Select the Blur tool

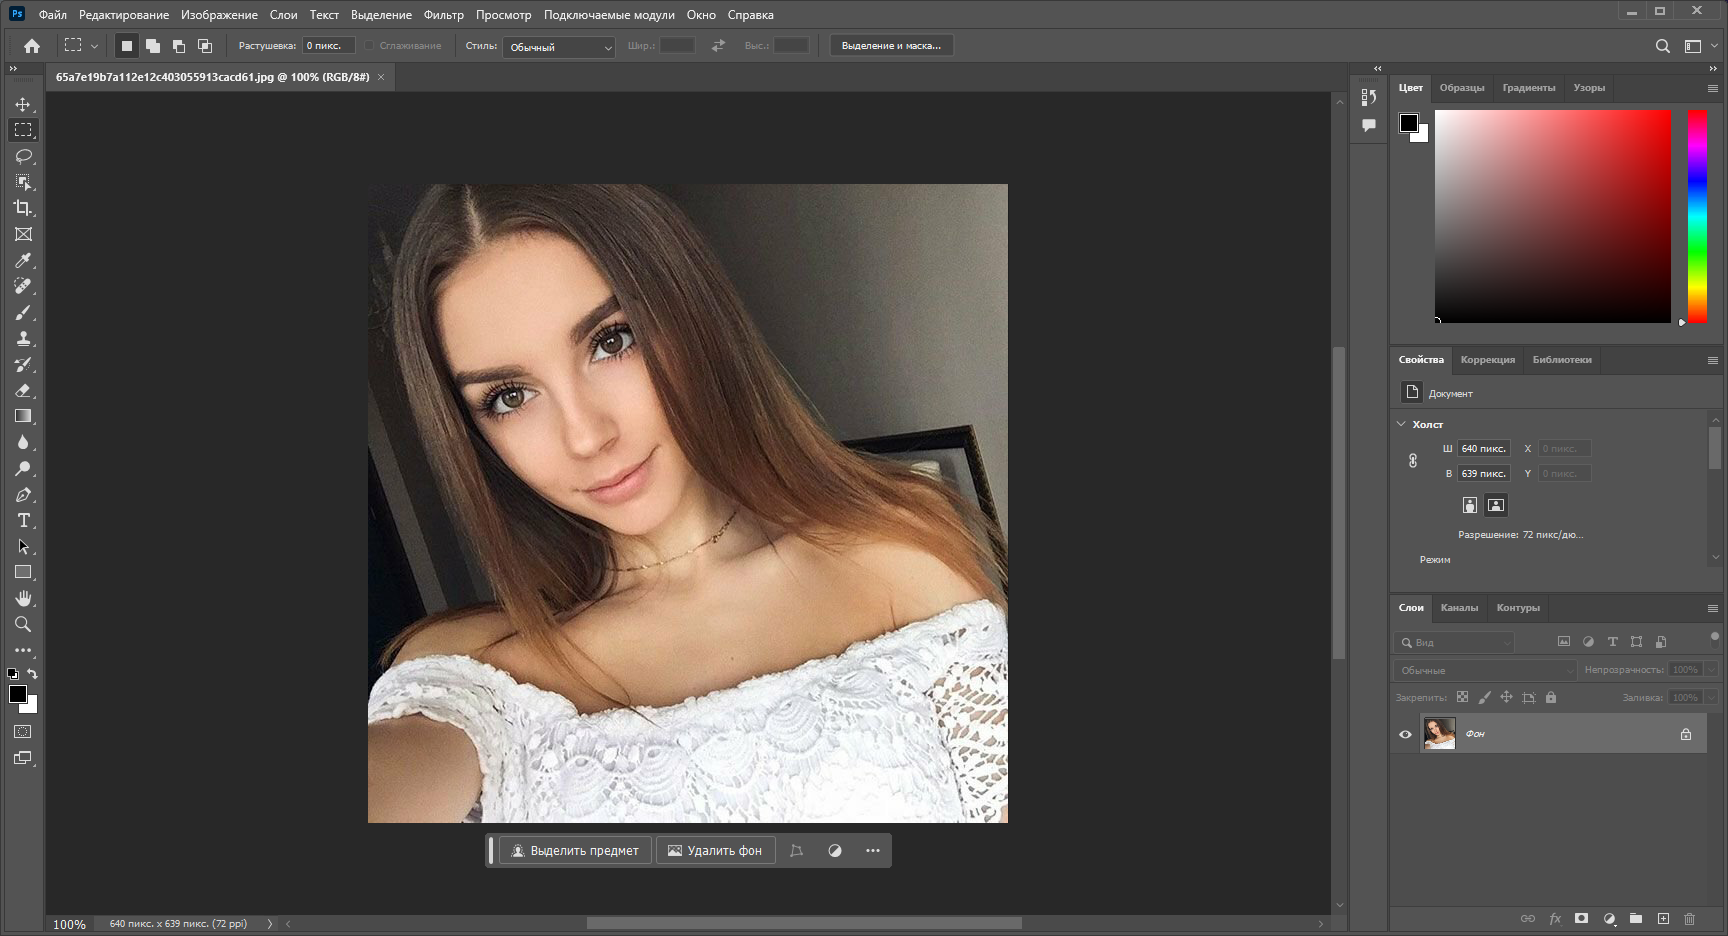(23, 442)
